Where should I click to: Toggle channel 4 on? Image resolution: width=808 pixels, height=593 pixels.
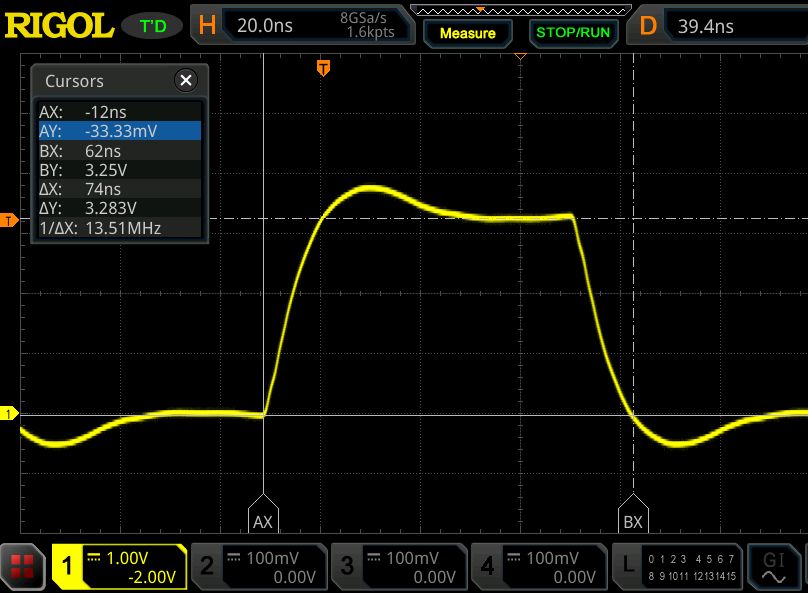click(x=539, y=567)
